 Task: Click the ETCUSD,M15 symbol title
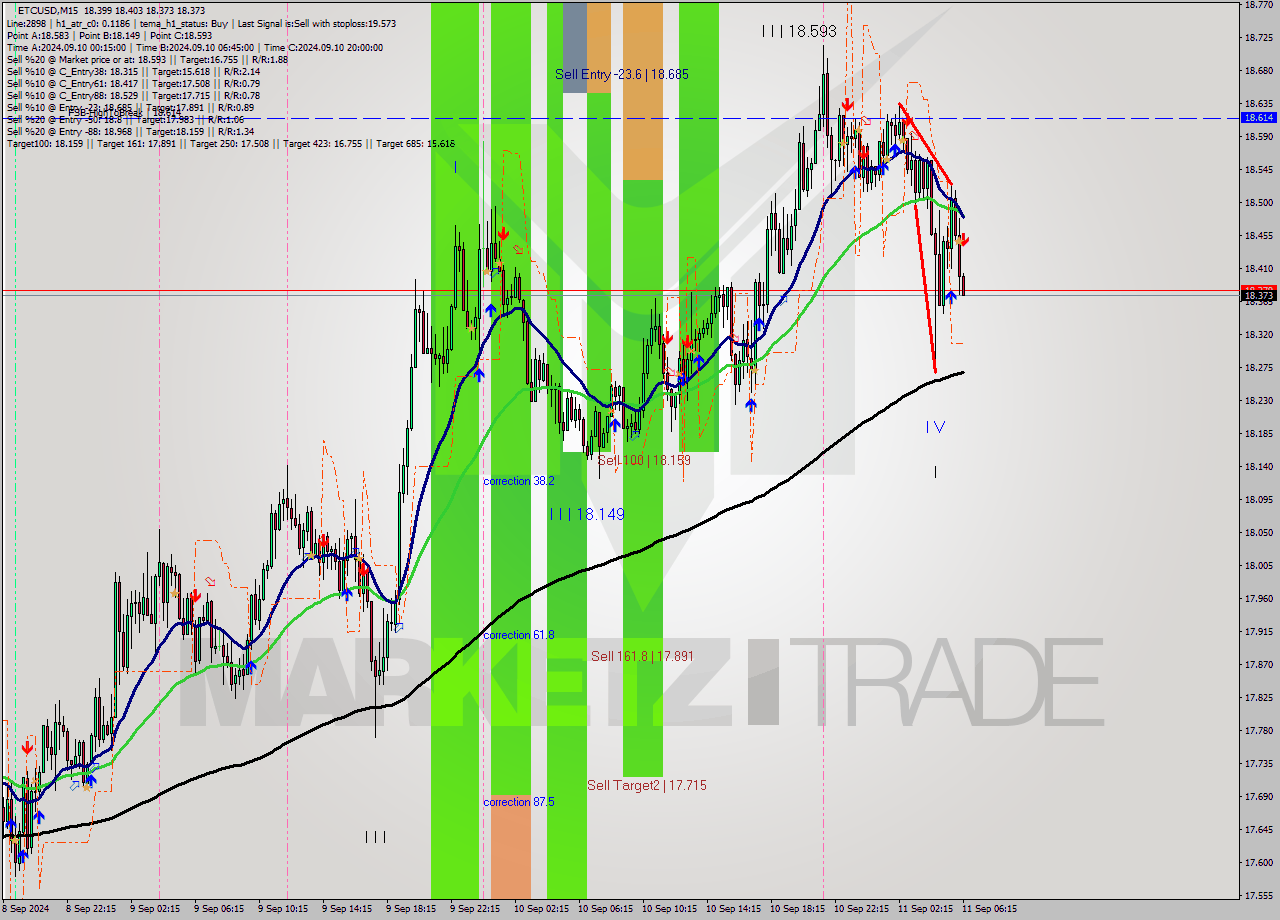[x=49, y=9]
